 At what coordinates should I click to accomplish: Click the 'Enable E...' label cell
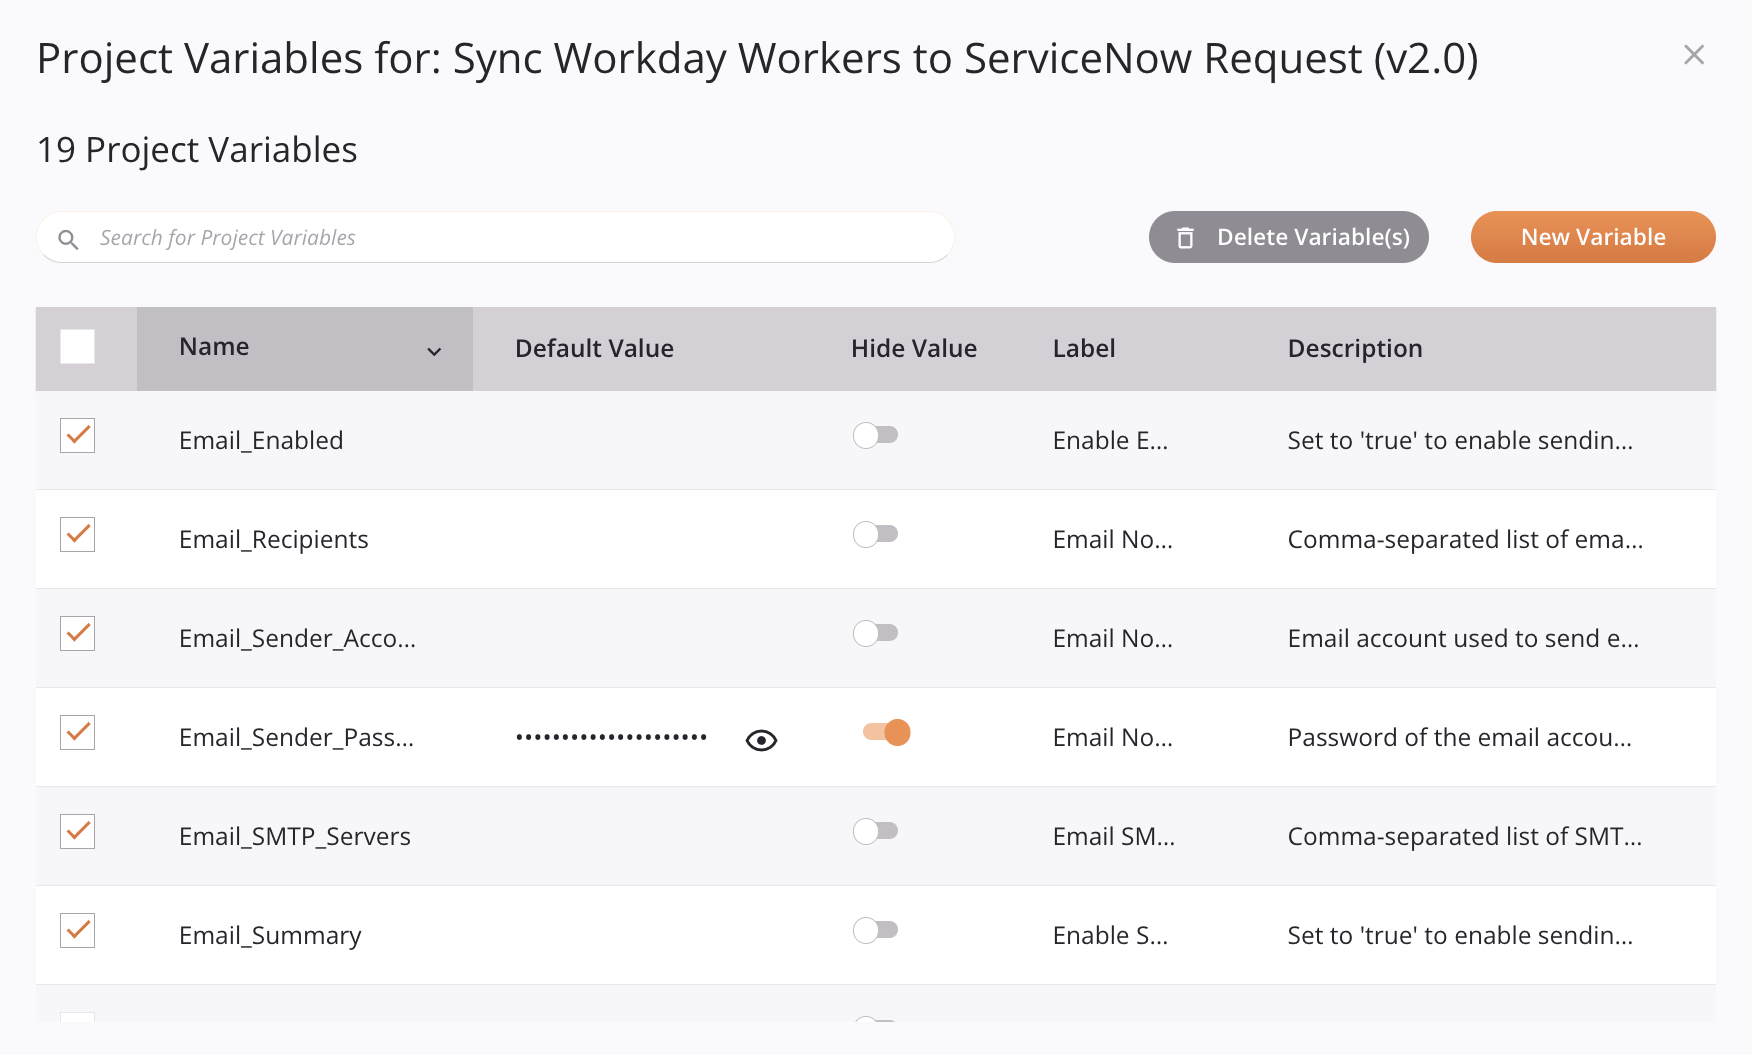click(x=1110, y=440)
